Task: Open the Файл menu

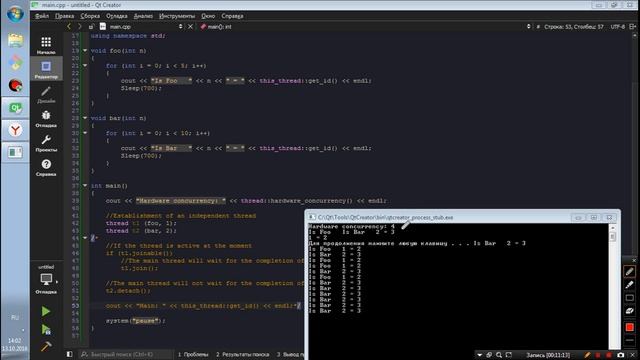Action: (42, 16)
